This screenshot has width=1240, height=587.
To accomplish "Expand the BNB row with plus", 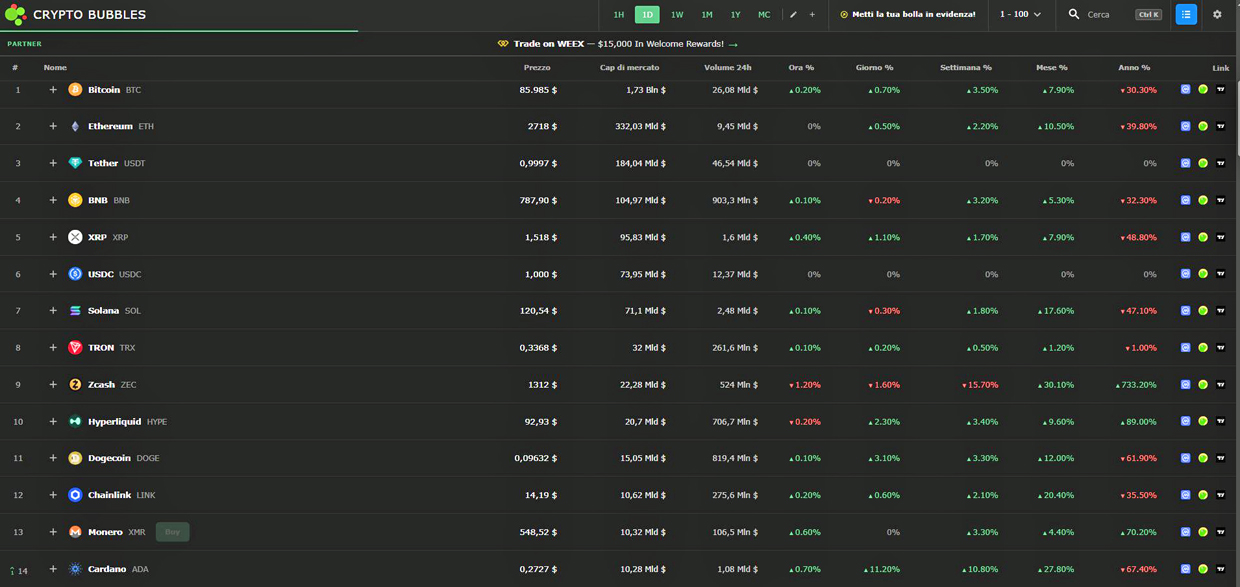I will pos(53,200).
